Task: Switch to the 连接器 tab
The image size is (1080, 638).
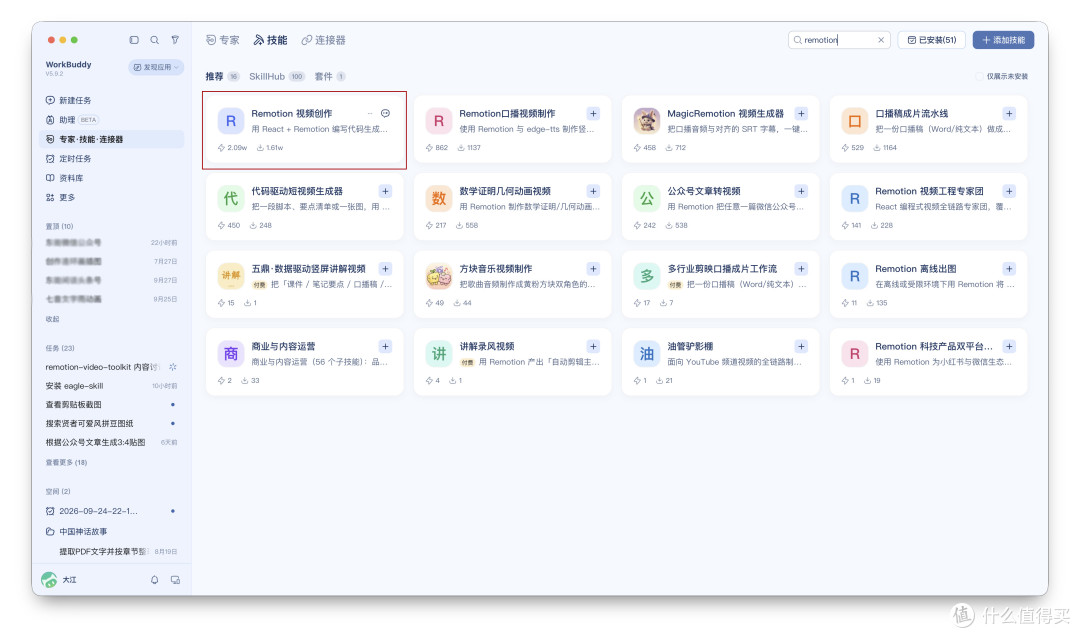Action: [x=324, y=40]
